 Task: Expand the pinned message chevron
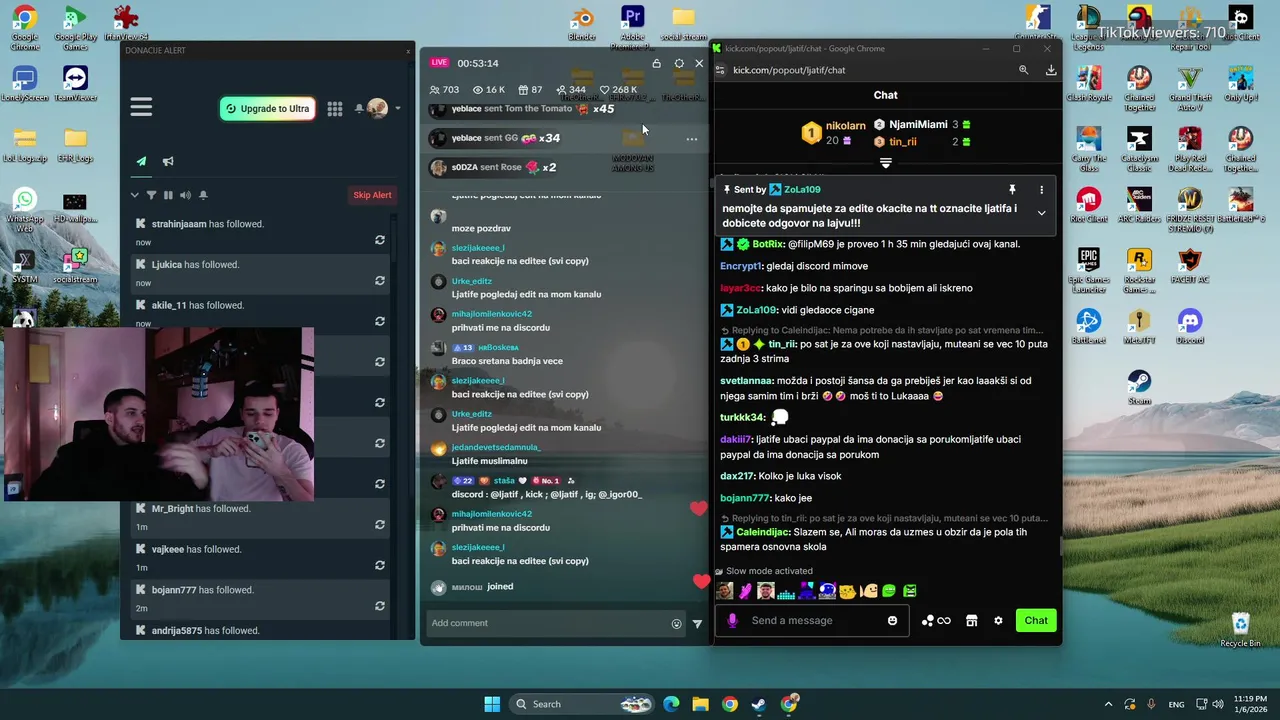coord(1041,213)
